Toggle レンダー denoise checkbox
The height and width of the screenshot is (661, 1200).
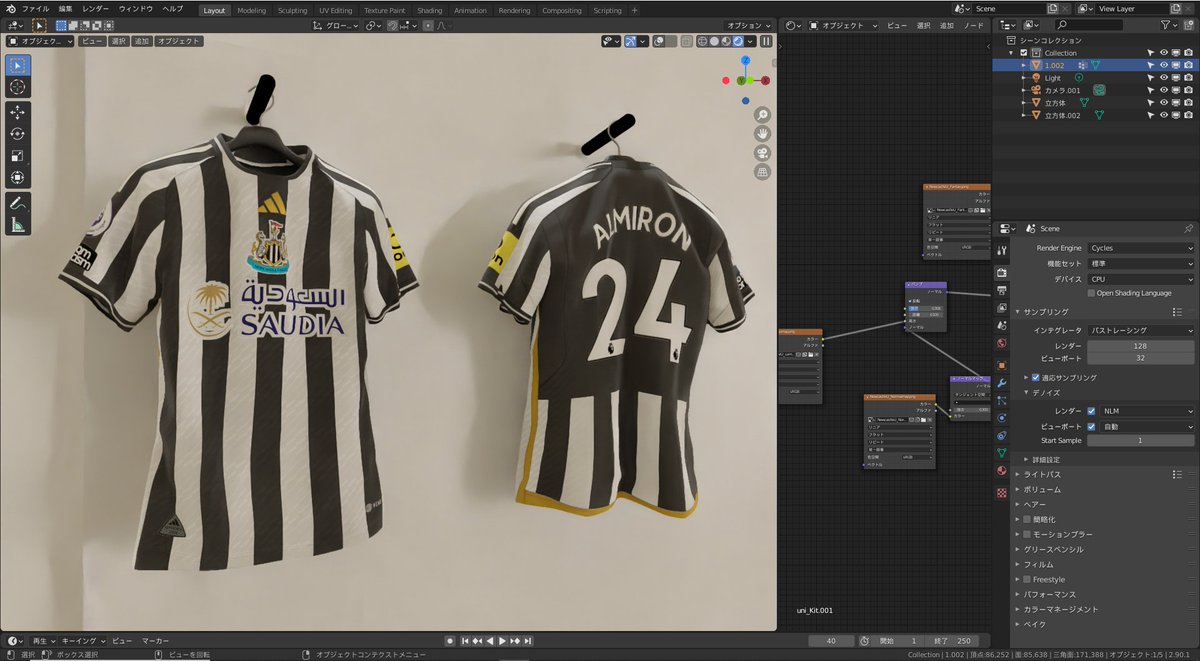[1091, 411]
